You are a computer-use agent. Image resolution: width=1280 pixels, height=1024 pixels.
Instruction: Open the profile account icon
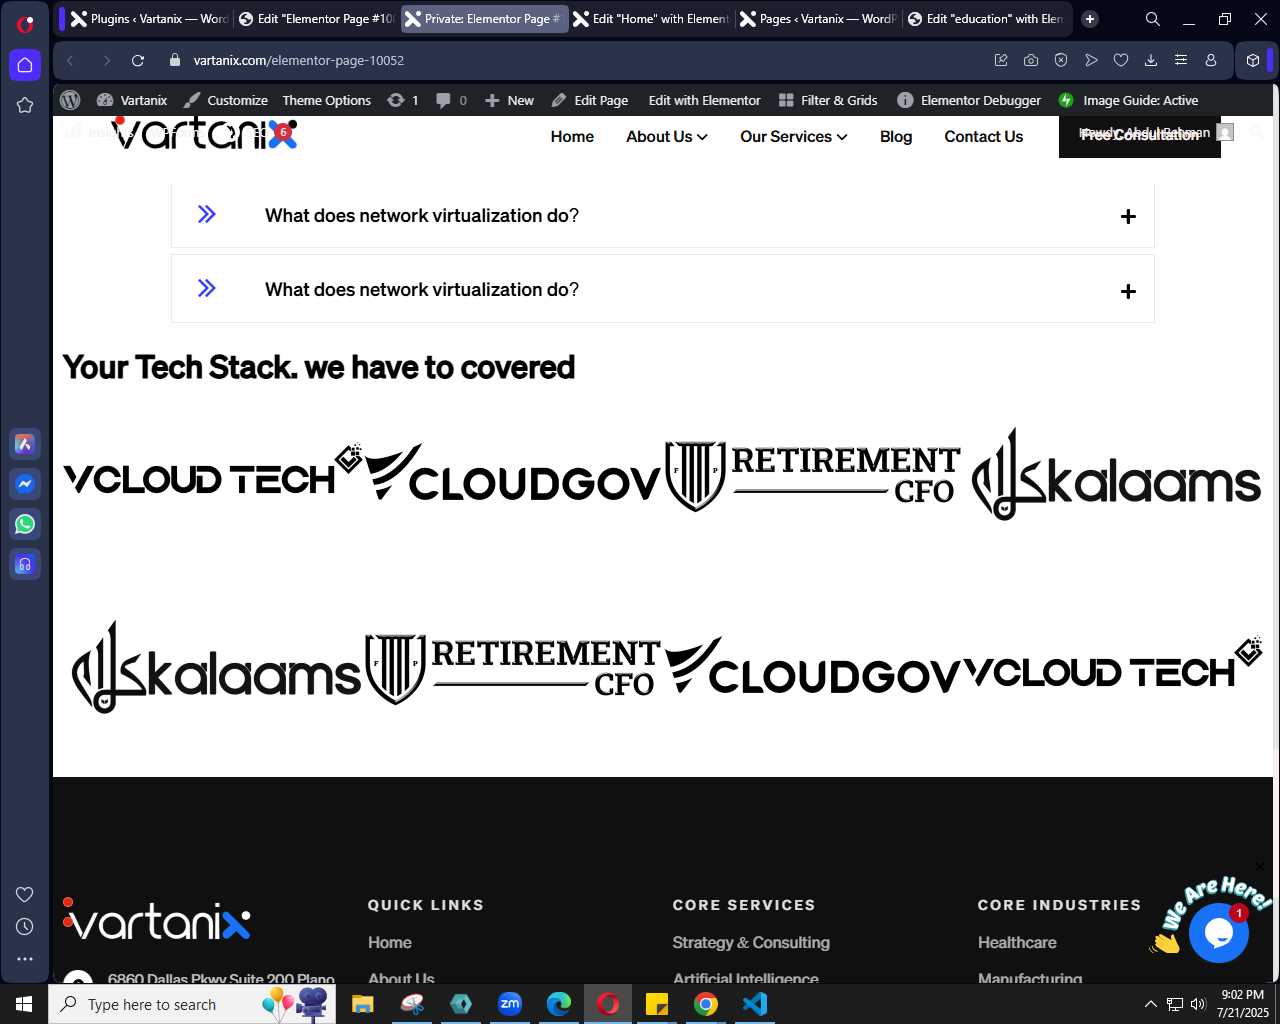click(x=1211, y=60)
